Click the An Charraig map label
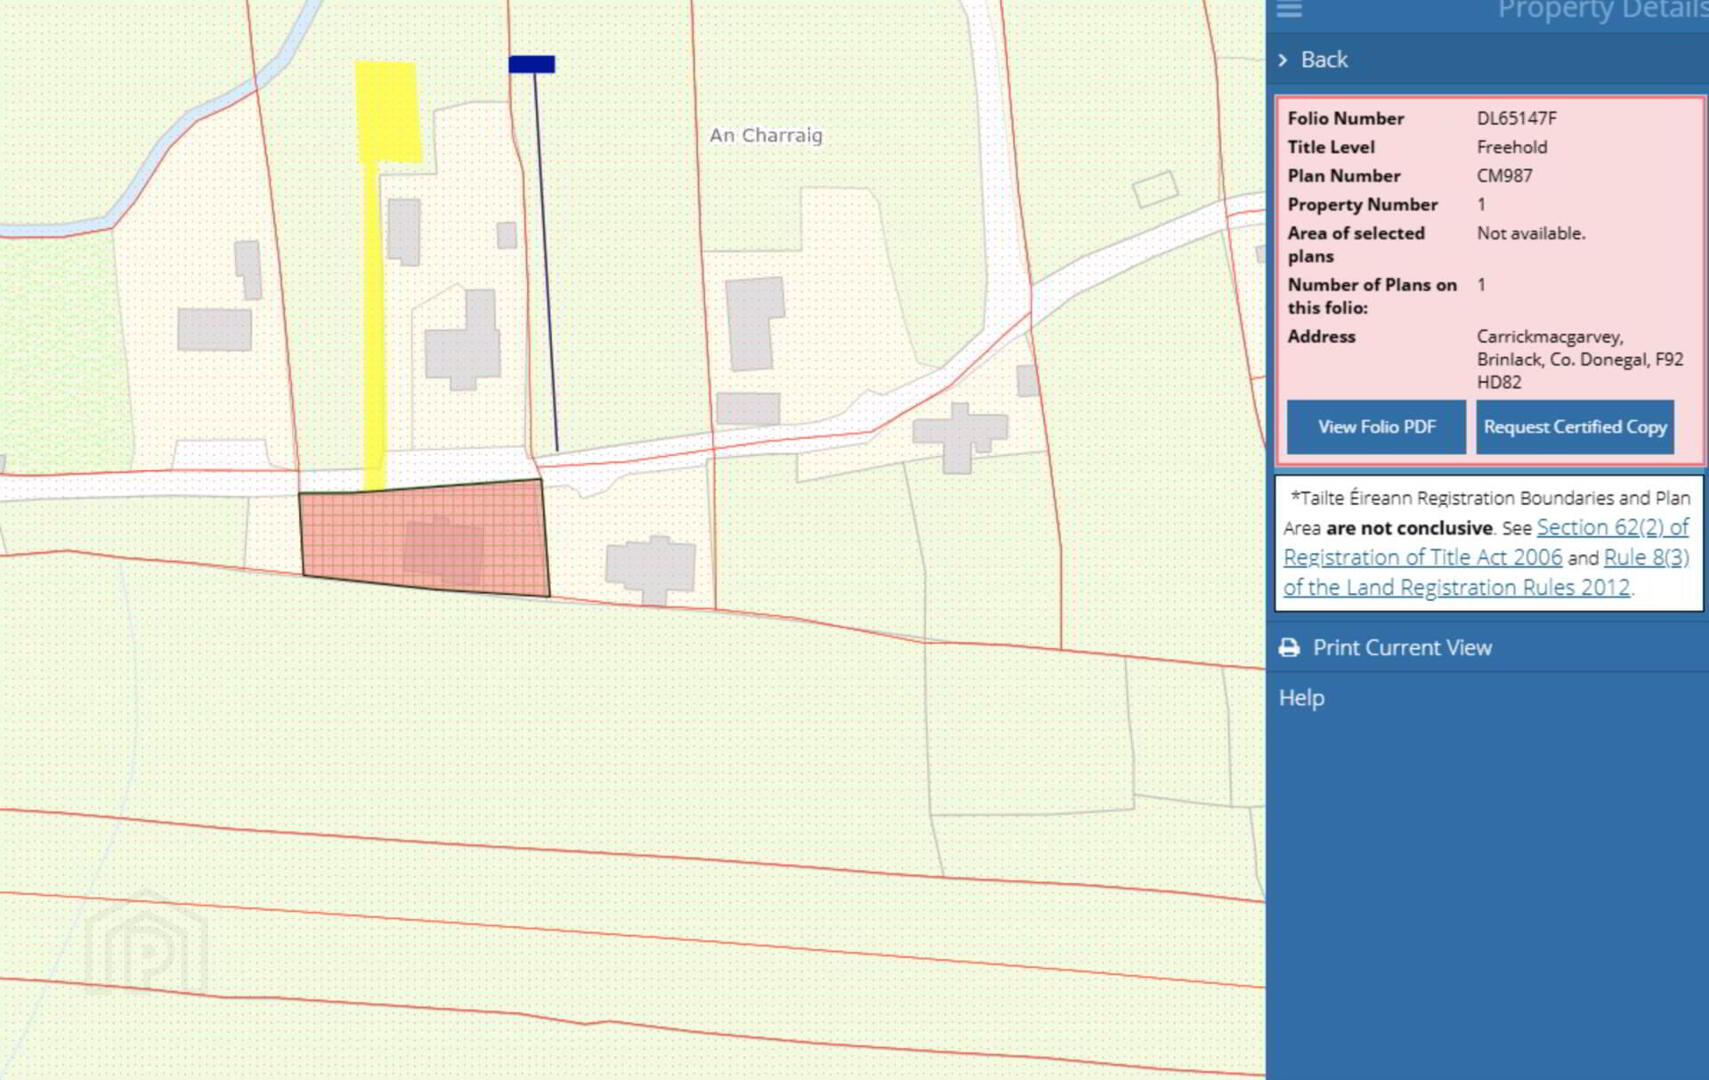 pos(765,135)
